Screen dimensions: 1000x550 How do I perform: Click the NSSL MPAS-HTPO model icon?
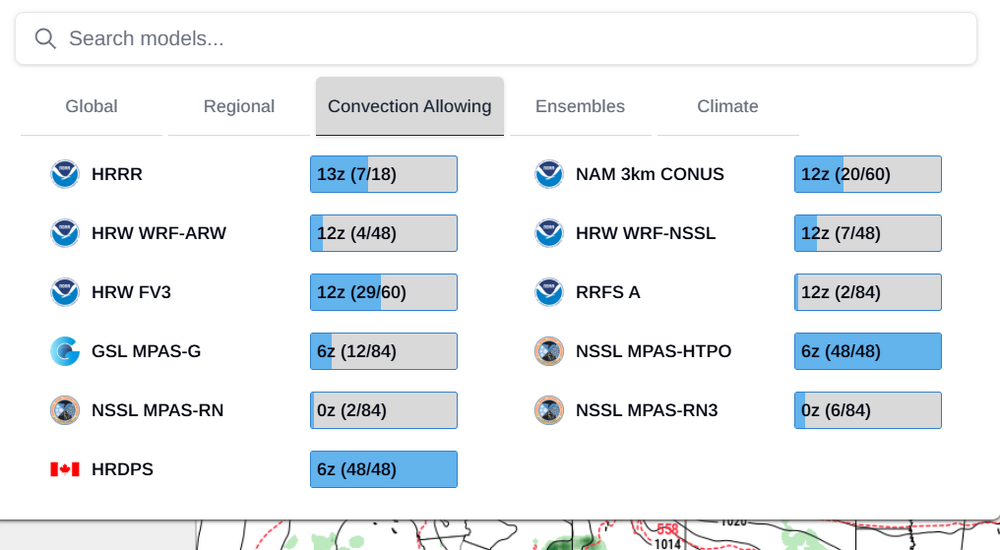(549, 351)
